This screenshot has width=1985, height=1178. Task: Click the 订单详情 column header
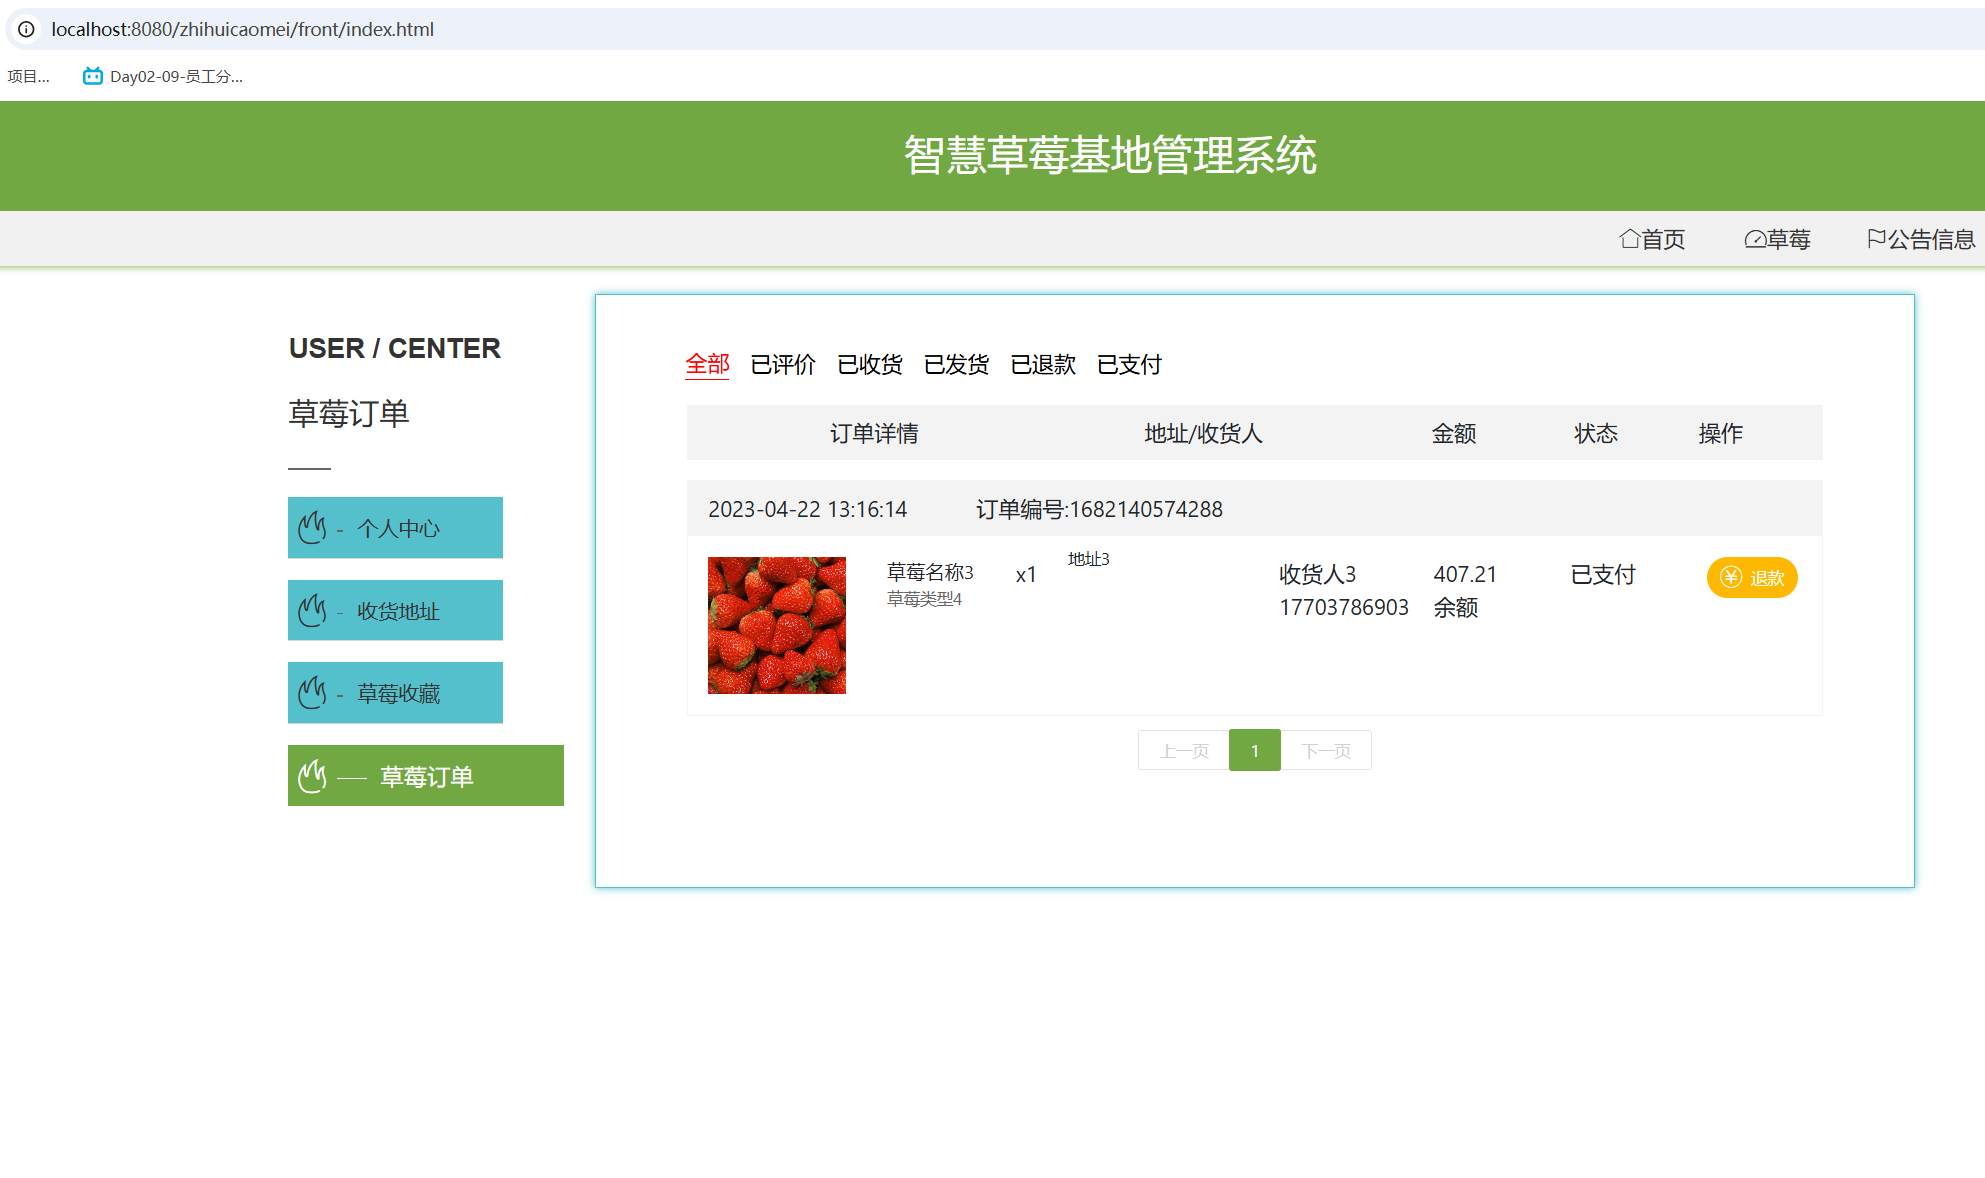pos(874,433)
